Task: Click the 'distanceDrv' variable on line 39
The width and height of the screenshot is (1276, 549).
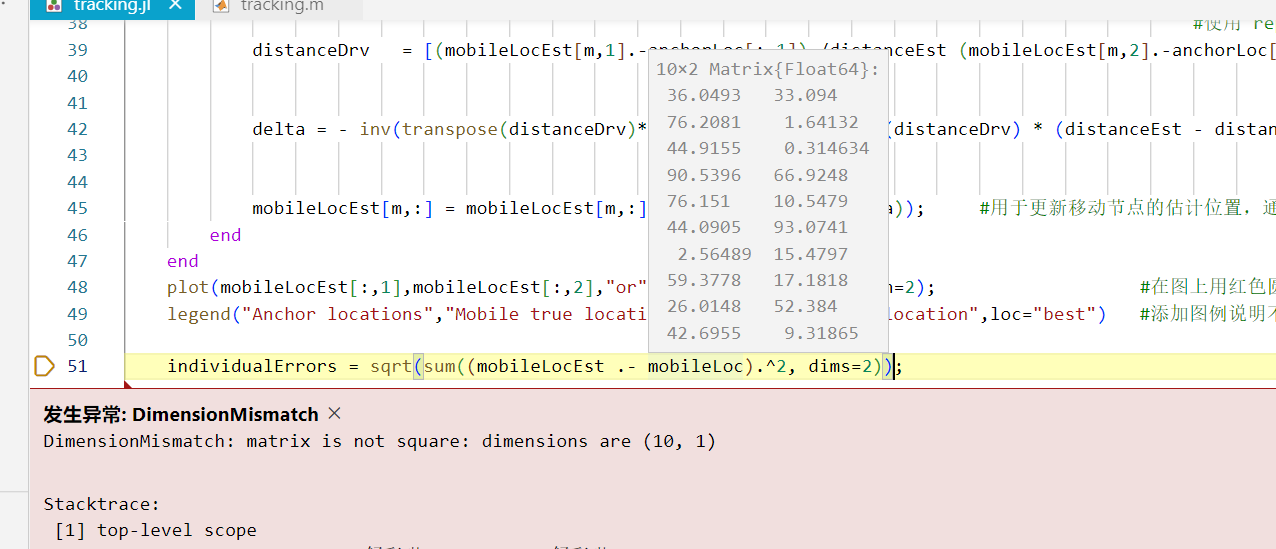Action: tap(311, 50)
